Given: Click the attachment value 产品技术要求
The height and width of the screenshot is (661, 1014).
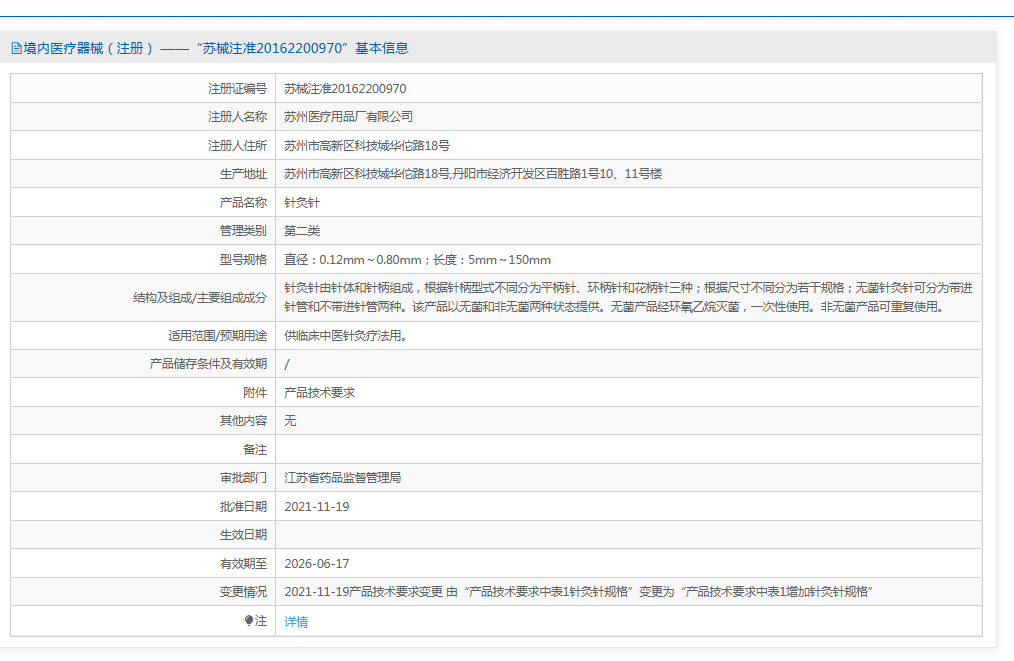Looking at the screenshot, I should (319, 393).
